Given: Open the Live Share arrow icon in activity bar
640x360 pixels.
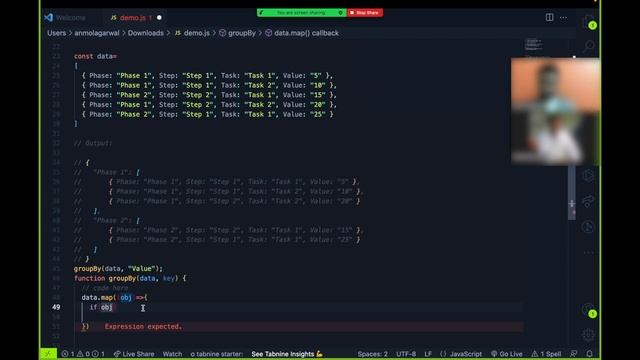Looking at the screenshot, I should (x=588, y=201).
